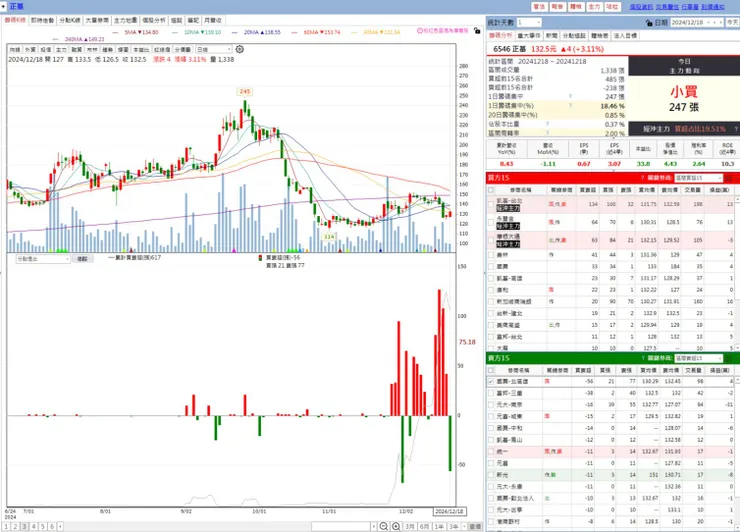The height and width of the screenshot is (532, 740).
Task: Click red icon at right of 買方15 header
Action: (x=729, y=178)
